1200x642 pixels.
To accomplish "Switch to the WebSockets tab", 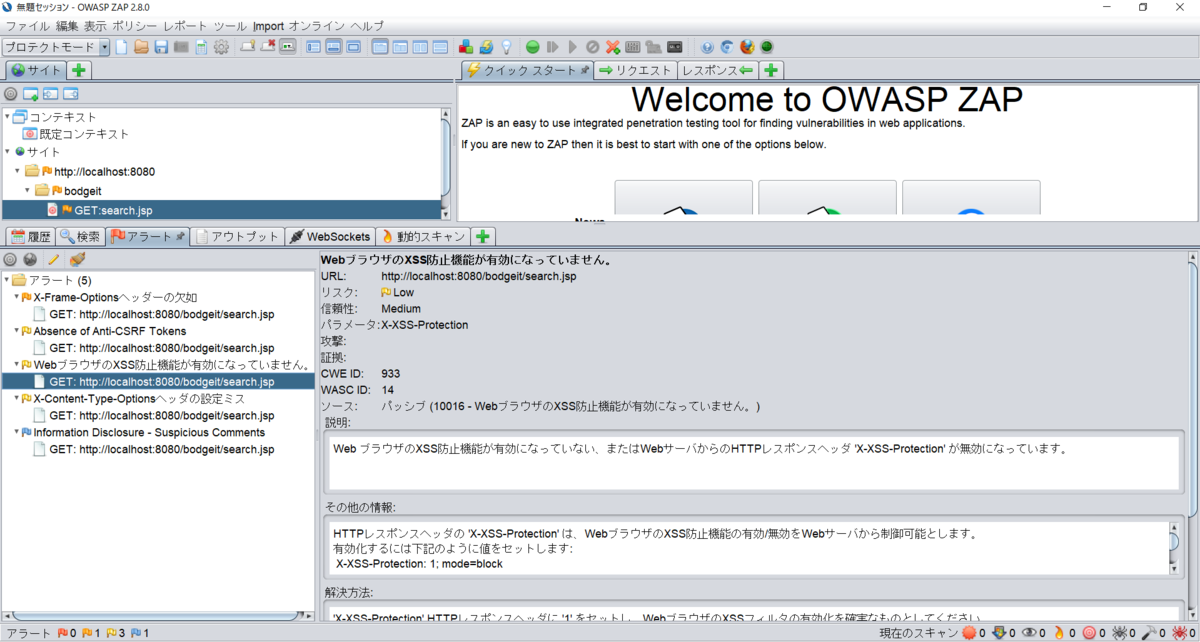I will 330,237.
